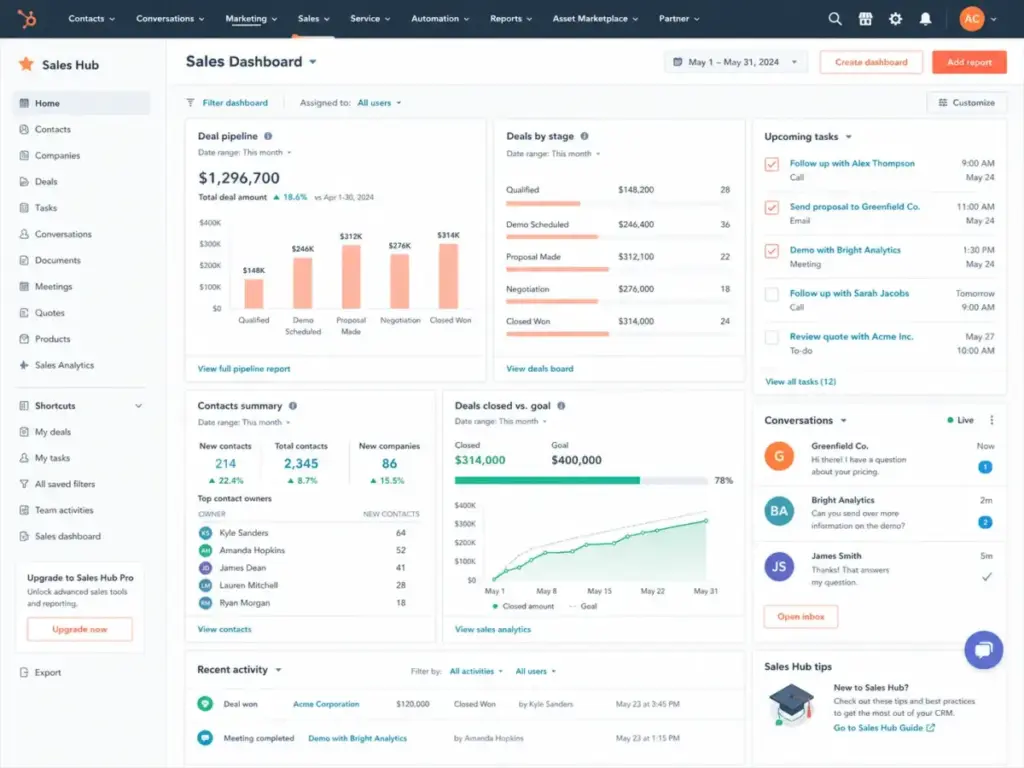Click the Contacts summary info icon

(x=293, y=406)
